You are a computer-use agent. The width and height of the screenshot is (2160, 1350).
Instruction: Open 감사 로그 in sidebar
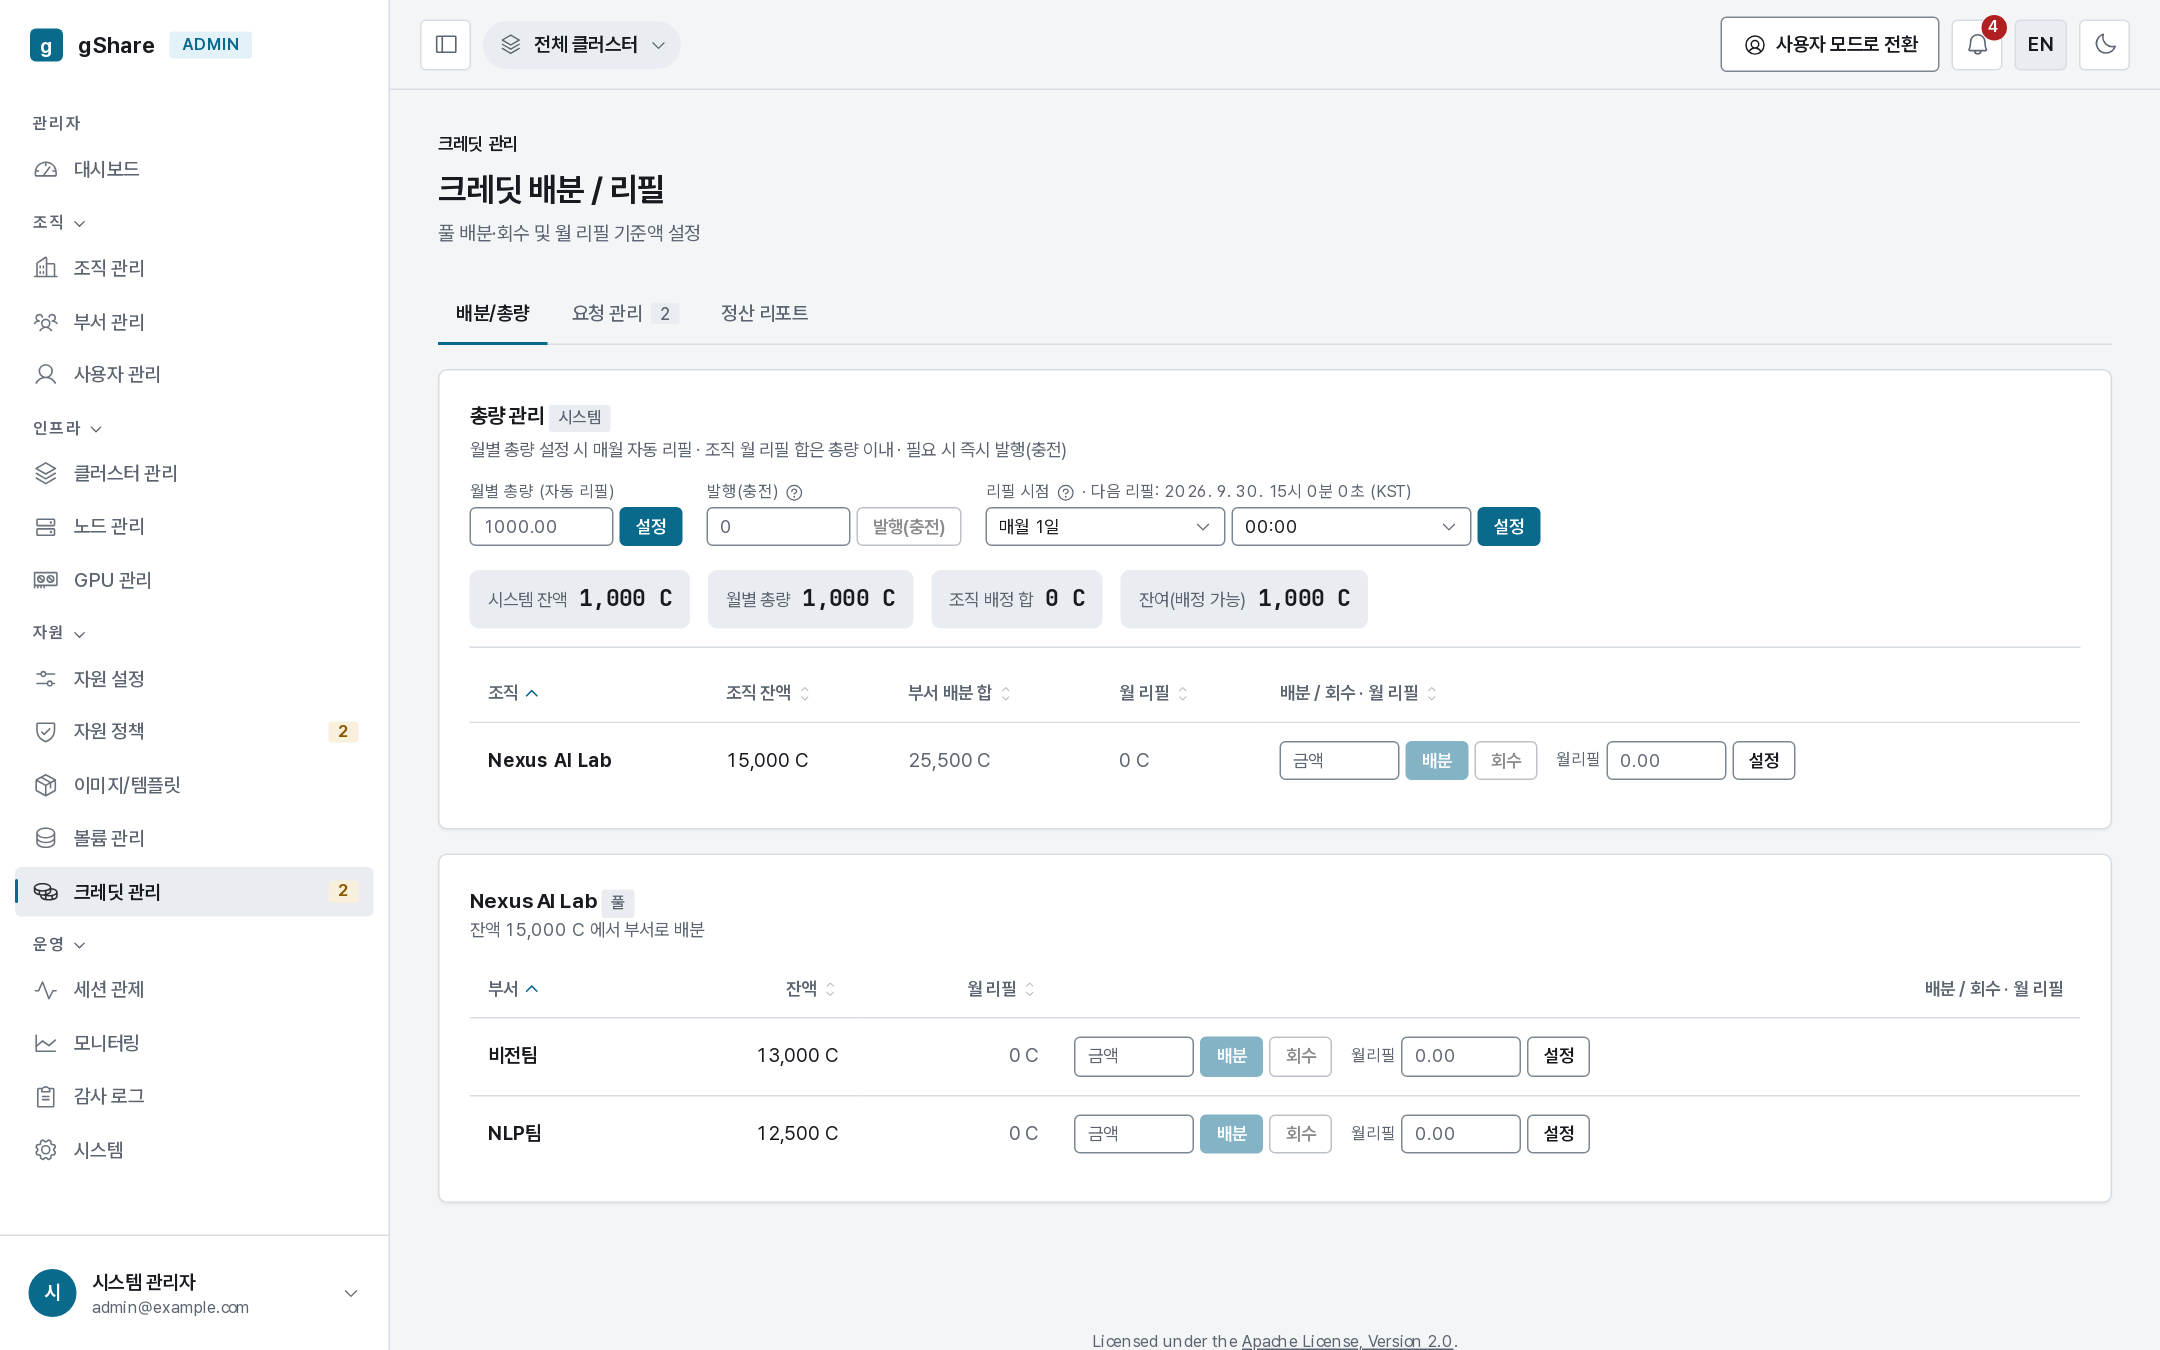tap(194, 1096)
